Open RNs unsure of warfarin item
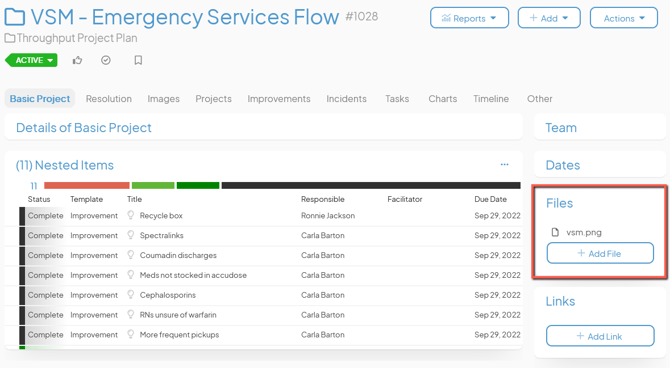Viewport: 670px width, 368px height. [x=178, y=315]
